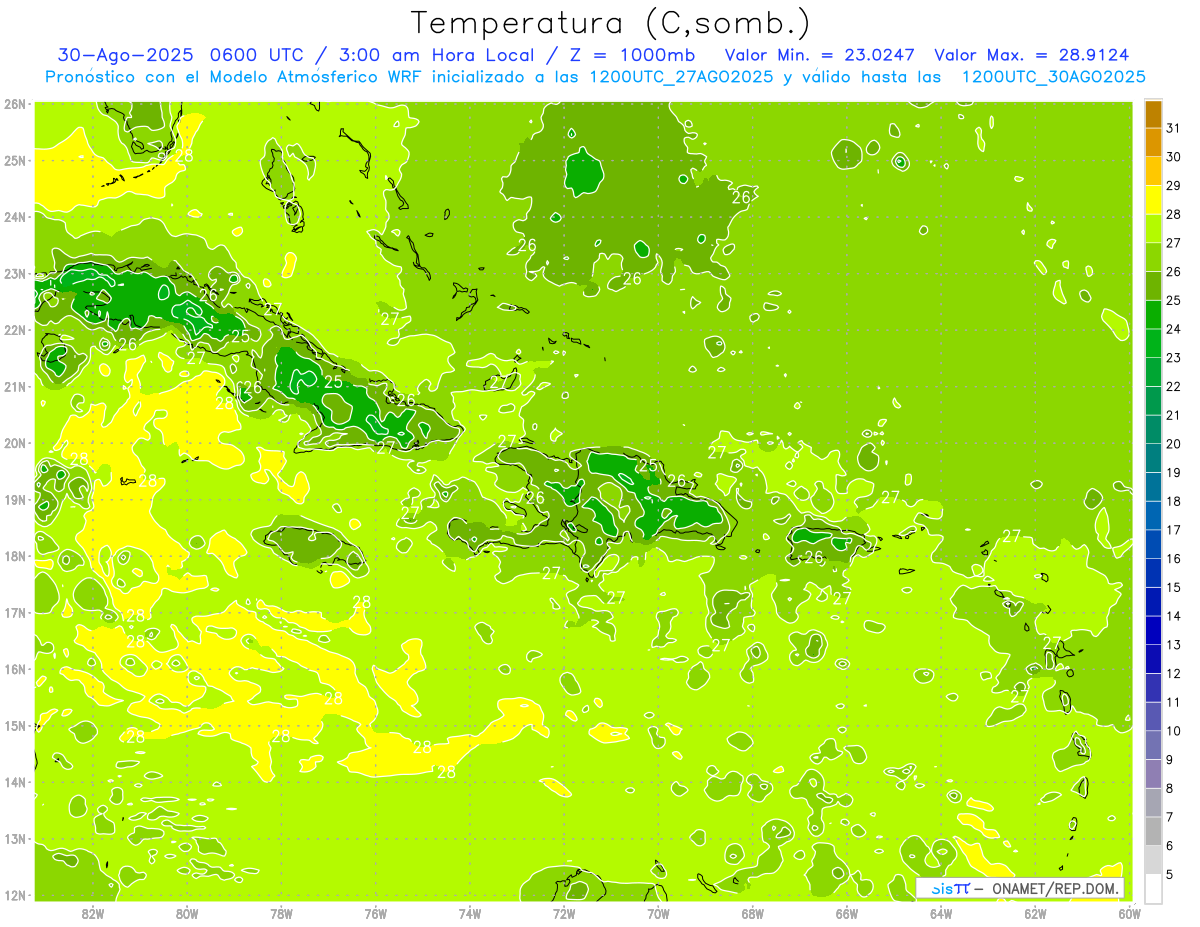Image resolution: width=1200 pixels, height=927 pixels.
Task: Click the "82W" longitude axis label
Action: (x=93, y=913)
